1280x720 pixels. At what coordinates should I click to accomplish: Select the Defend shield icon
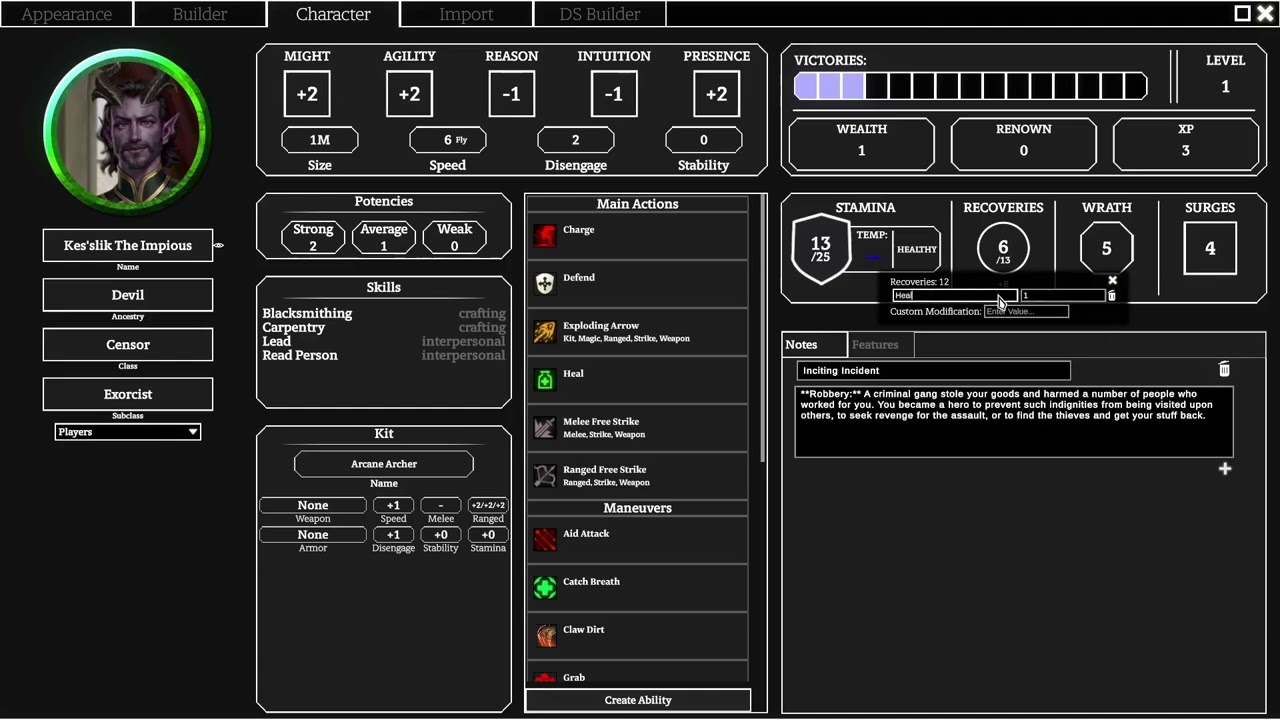[544, 283]
